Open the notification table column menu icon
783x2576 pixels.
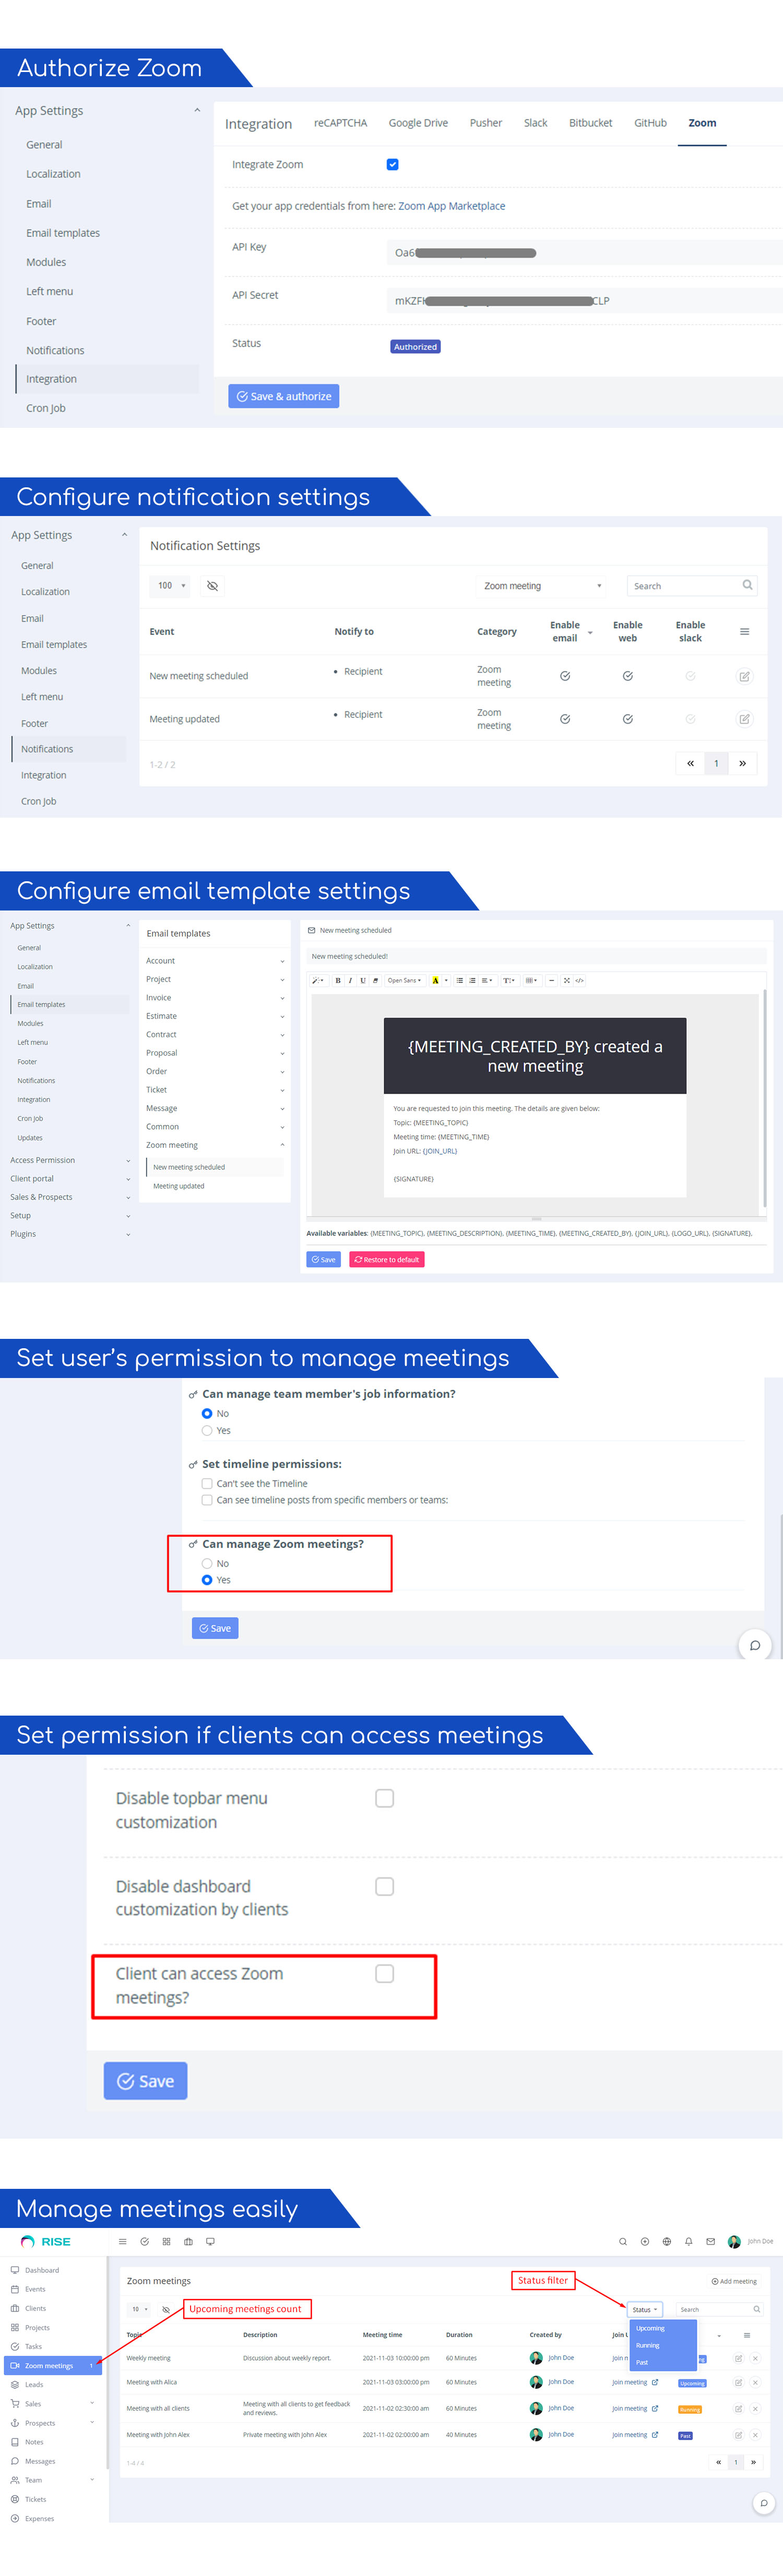pos(744,632)
